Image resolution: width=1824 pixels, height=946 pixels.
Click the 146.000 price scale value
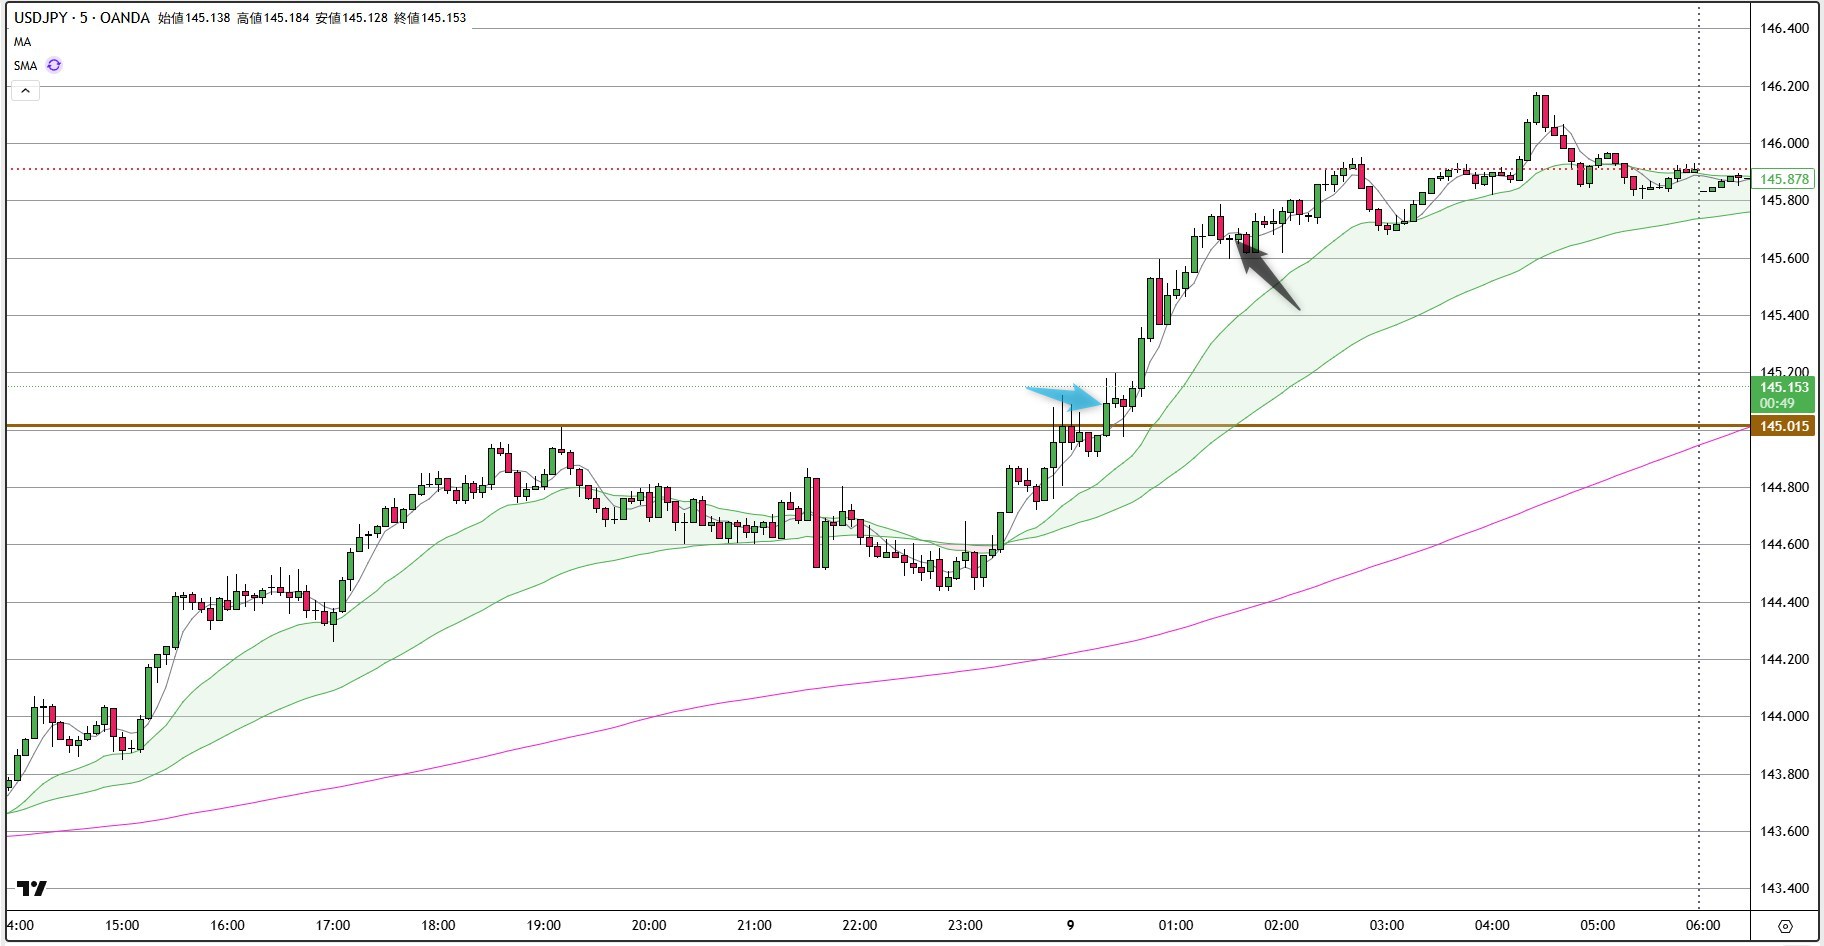point(1785,143)
